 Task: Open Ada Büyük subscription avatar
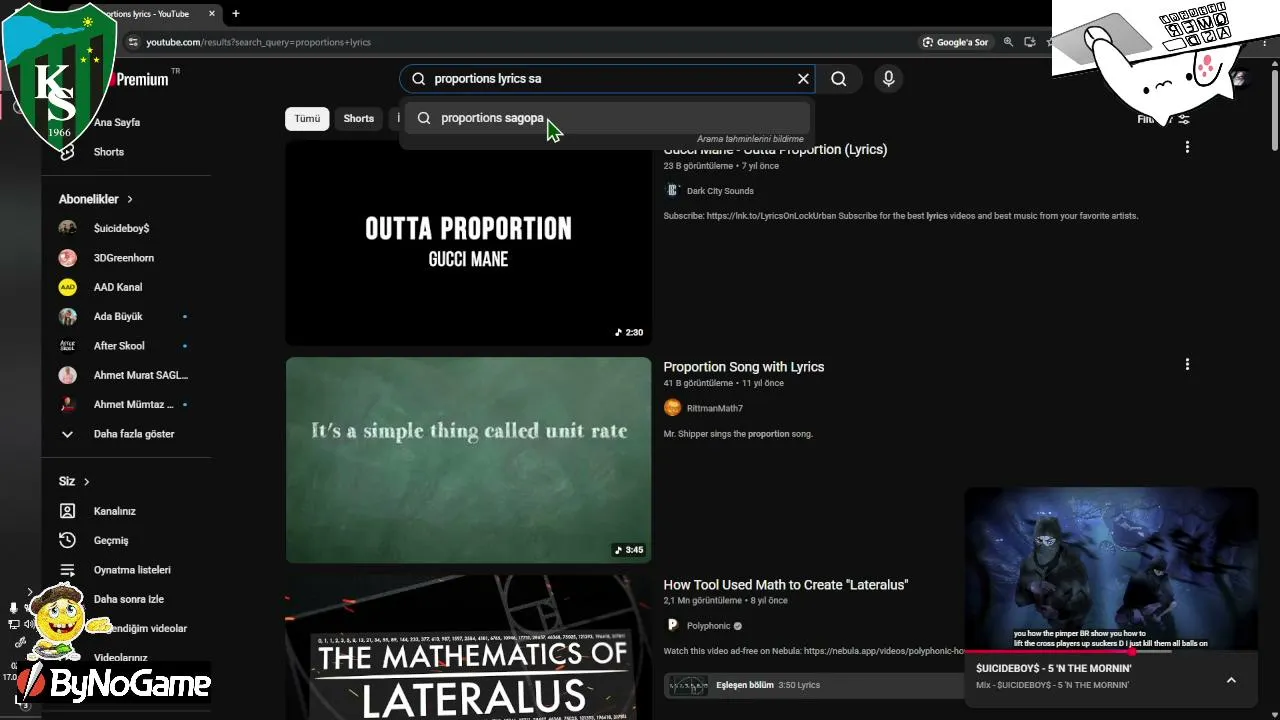(67, 316)
